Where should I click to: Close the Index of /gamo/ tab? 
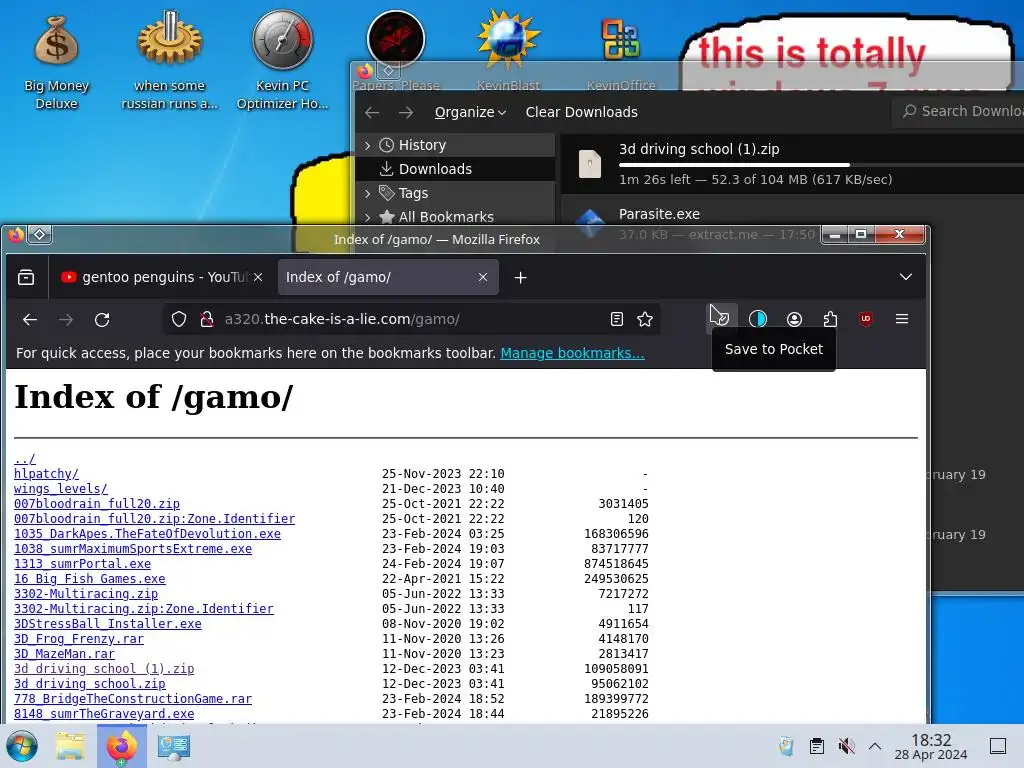tap(483, 278)
